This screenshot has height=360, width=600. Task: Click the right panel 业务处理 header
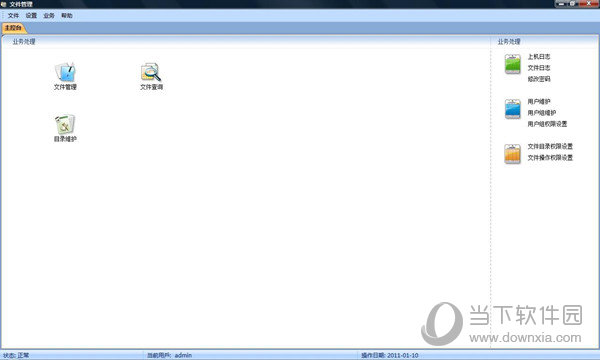tap(509, 41)
